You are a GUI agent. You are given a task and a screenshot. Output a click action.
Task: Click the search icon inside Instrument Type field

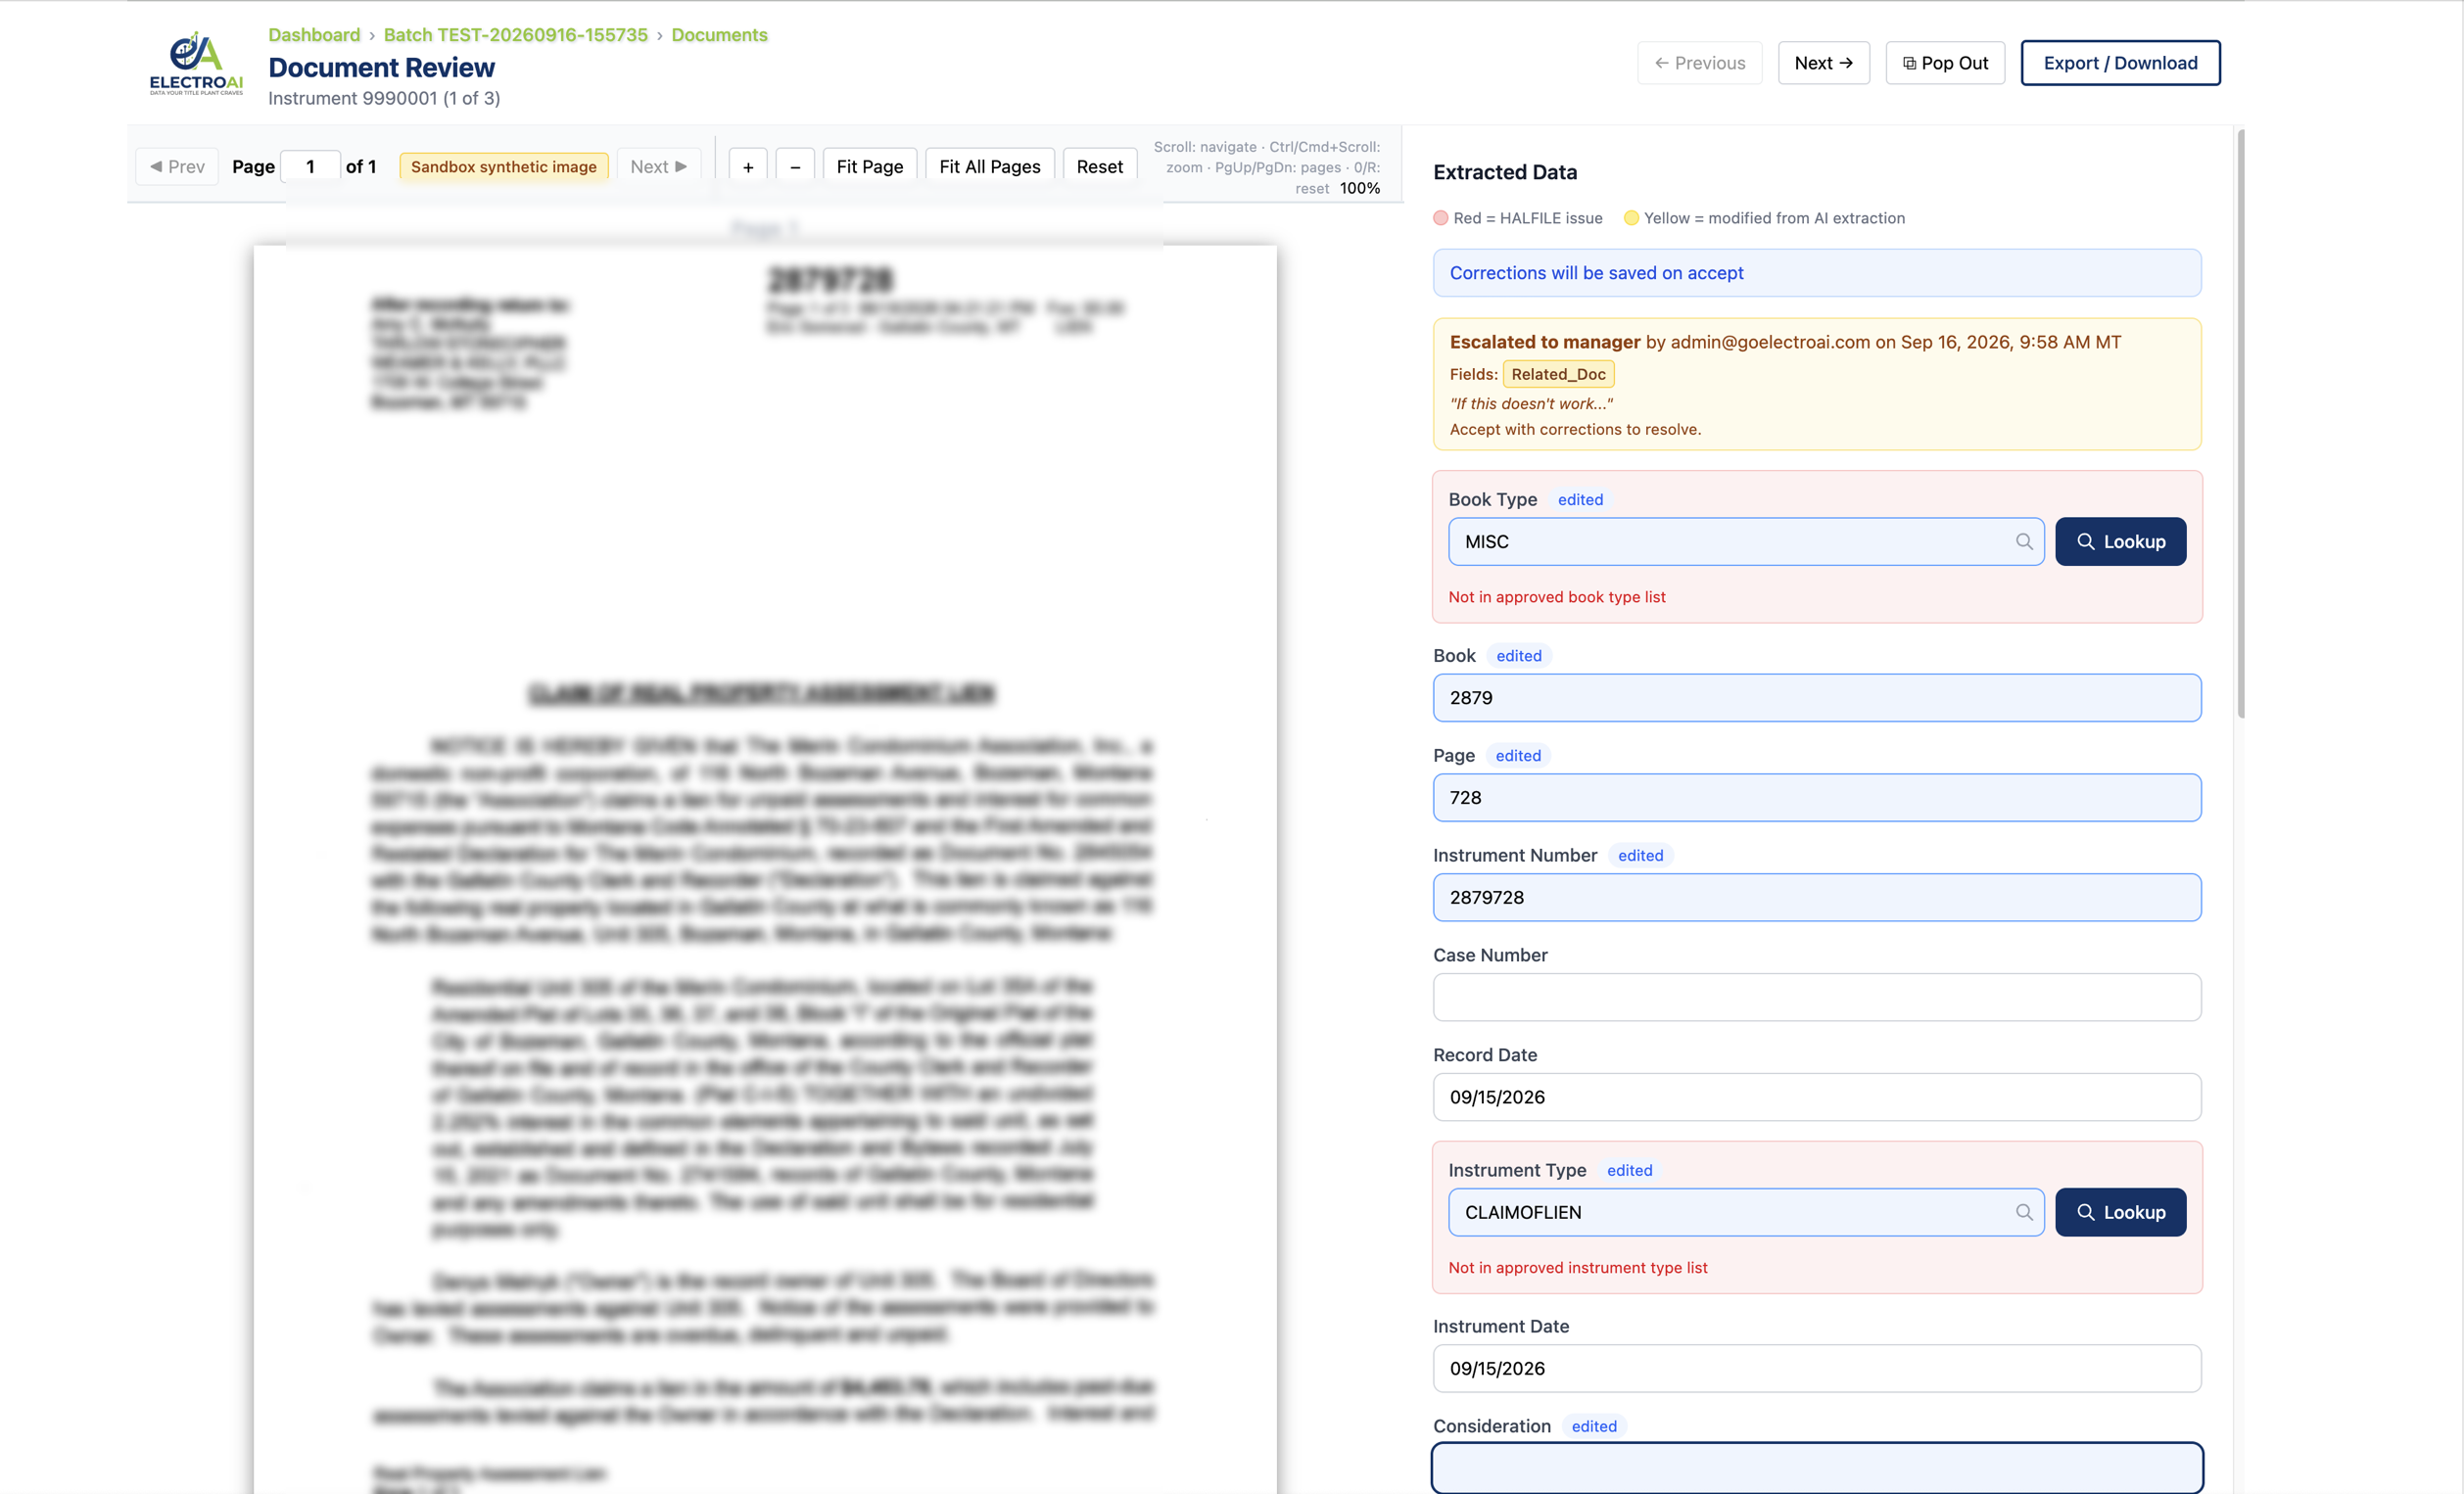coord(2024,1212)
